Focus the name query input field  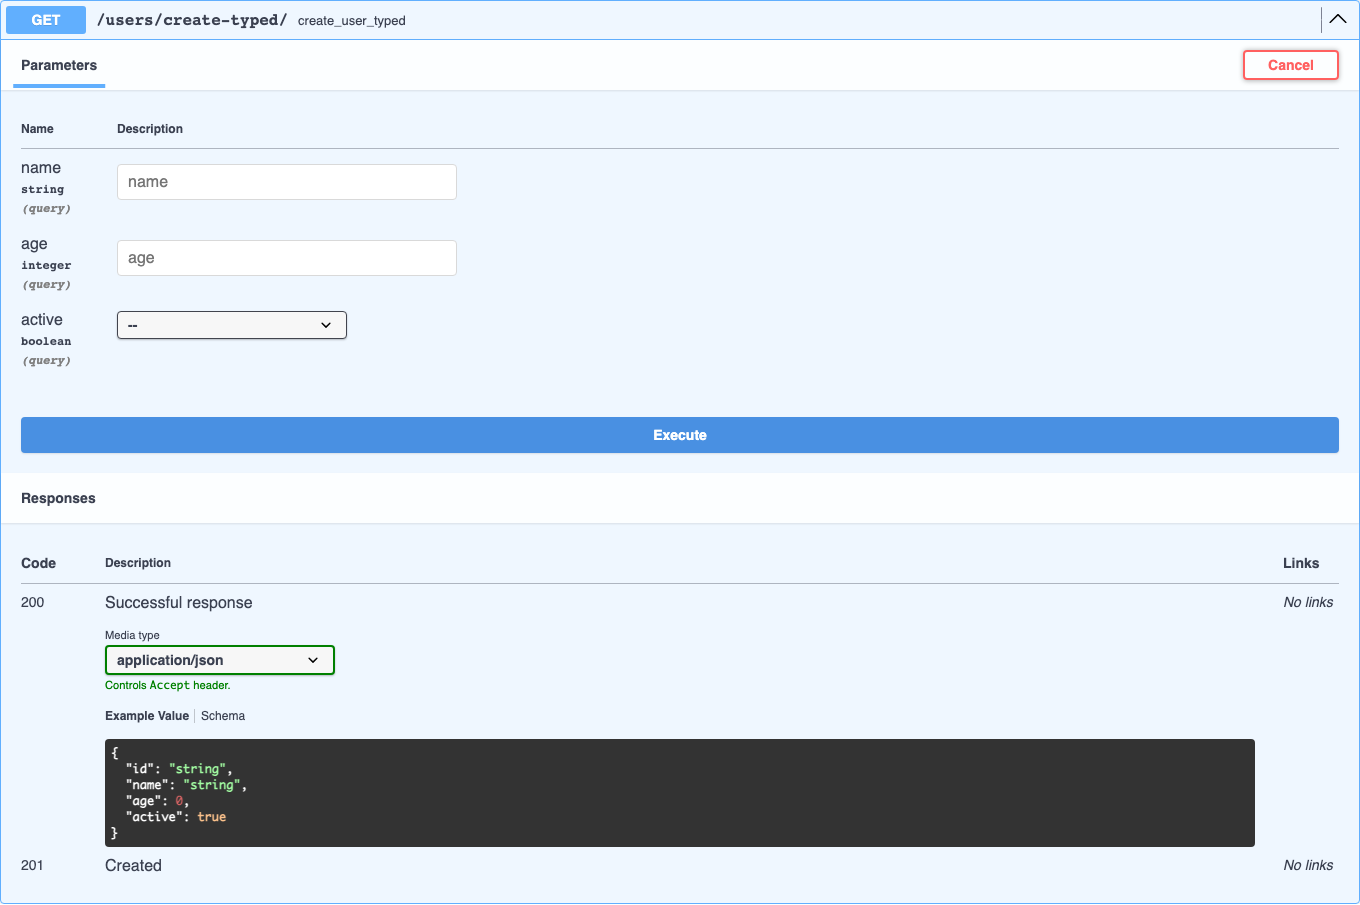point(287,182)
